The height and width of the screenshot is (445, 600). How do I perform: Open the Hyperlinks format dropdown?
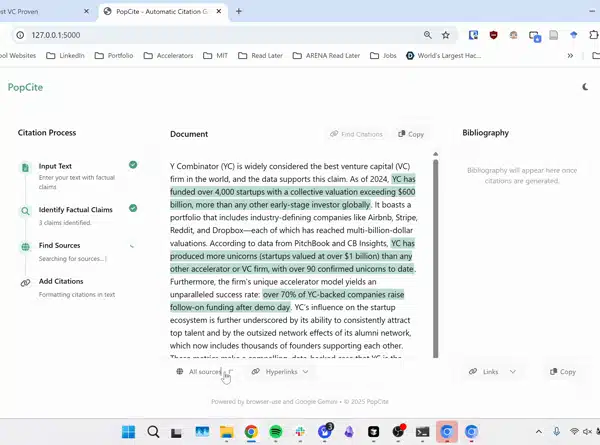pos(280,372)
